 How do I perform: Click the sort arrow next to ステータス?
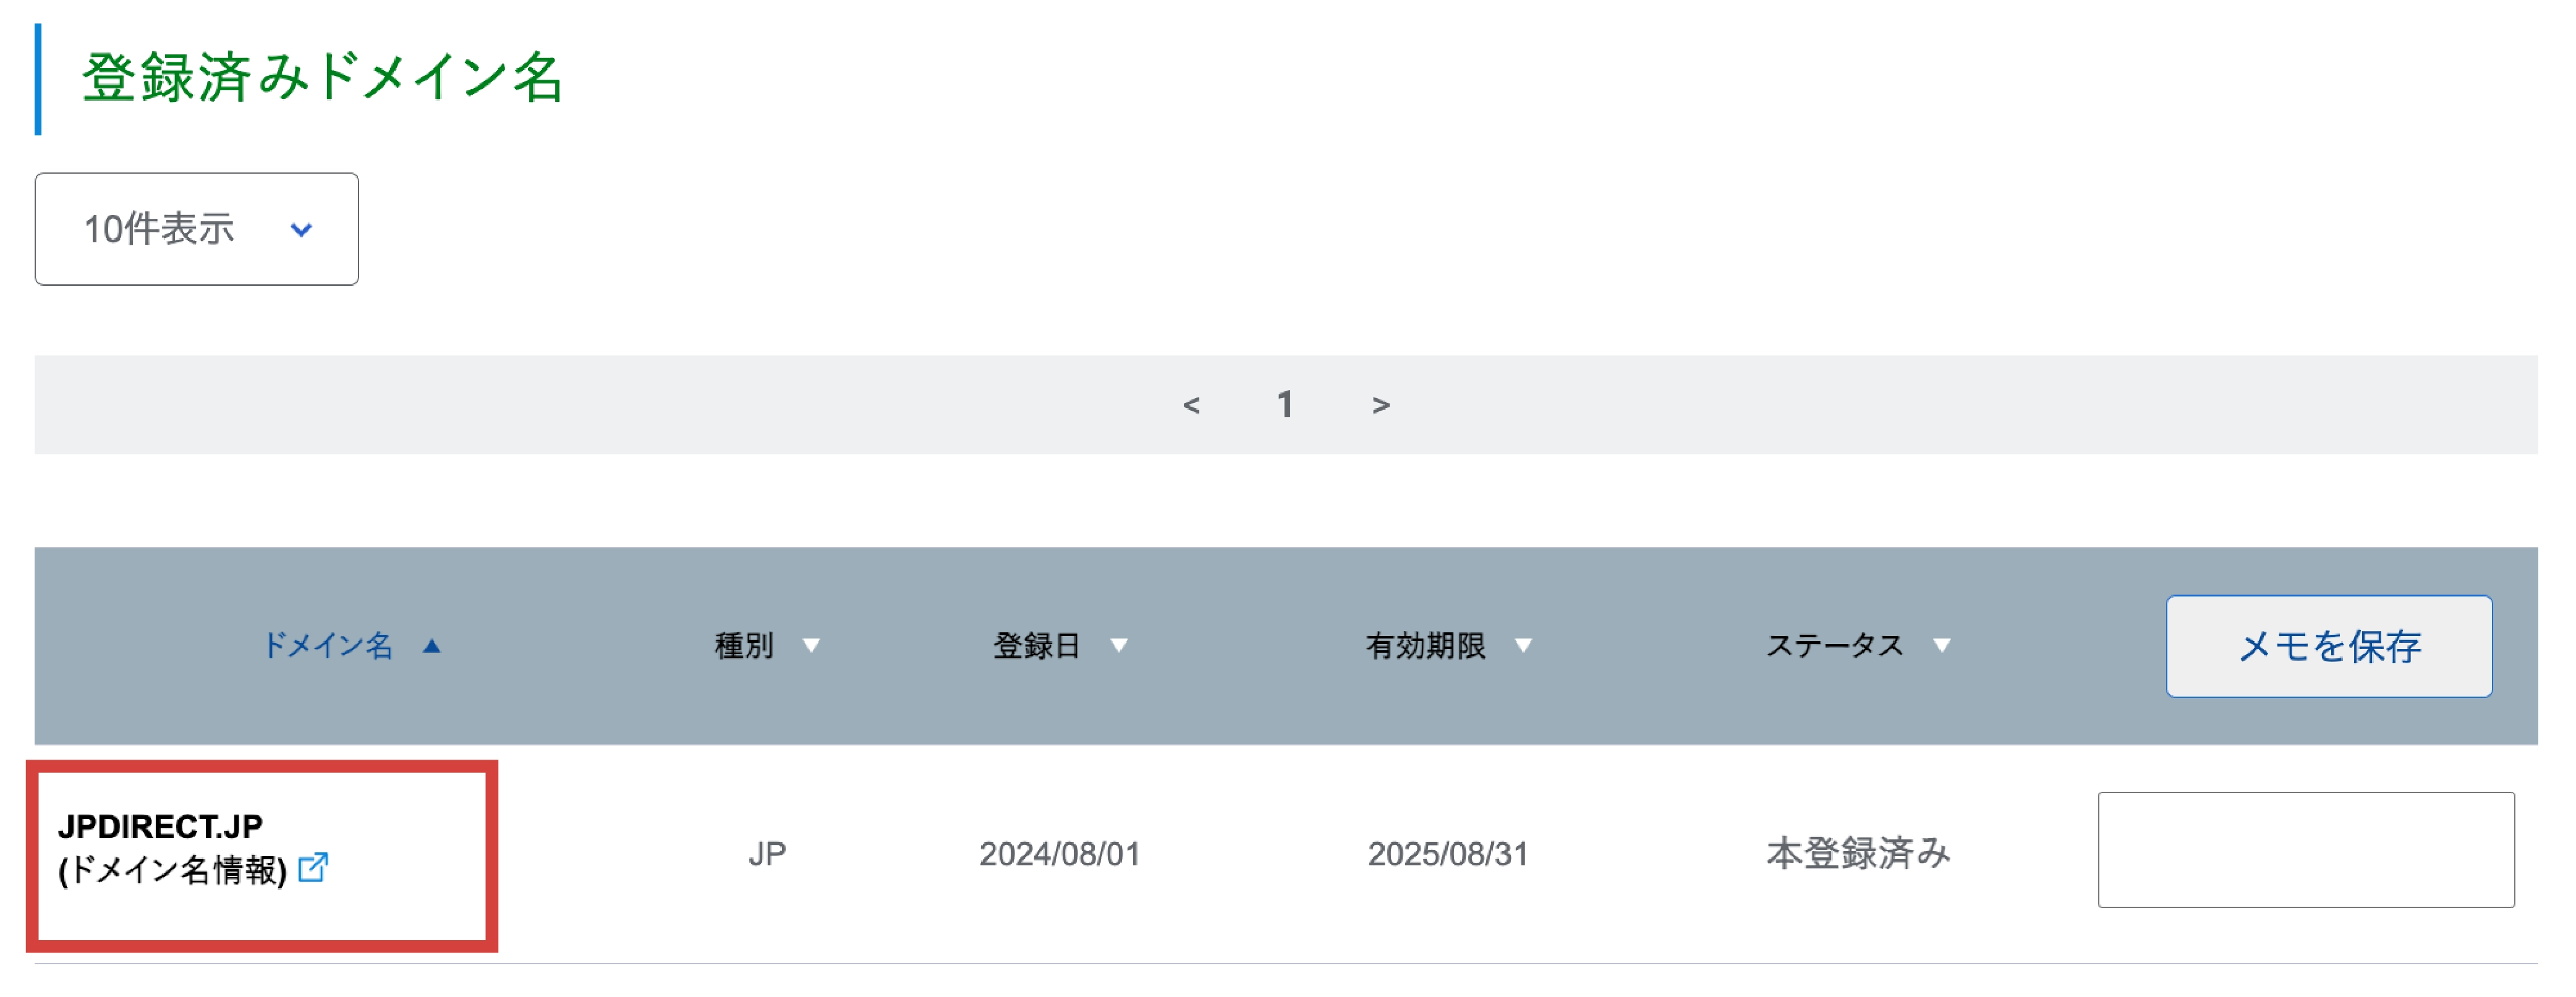pyautogui.click(x=1941, y=646)
